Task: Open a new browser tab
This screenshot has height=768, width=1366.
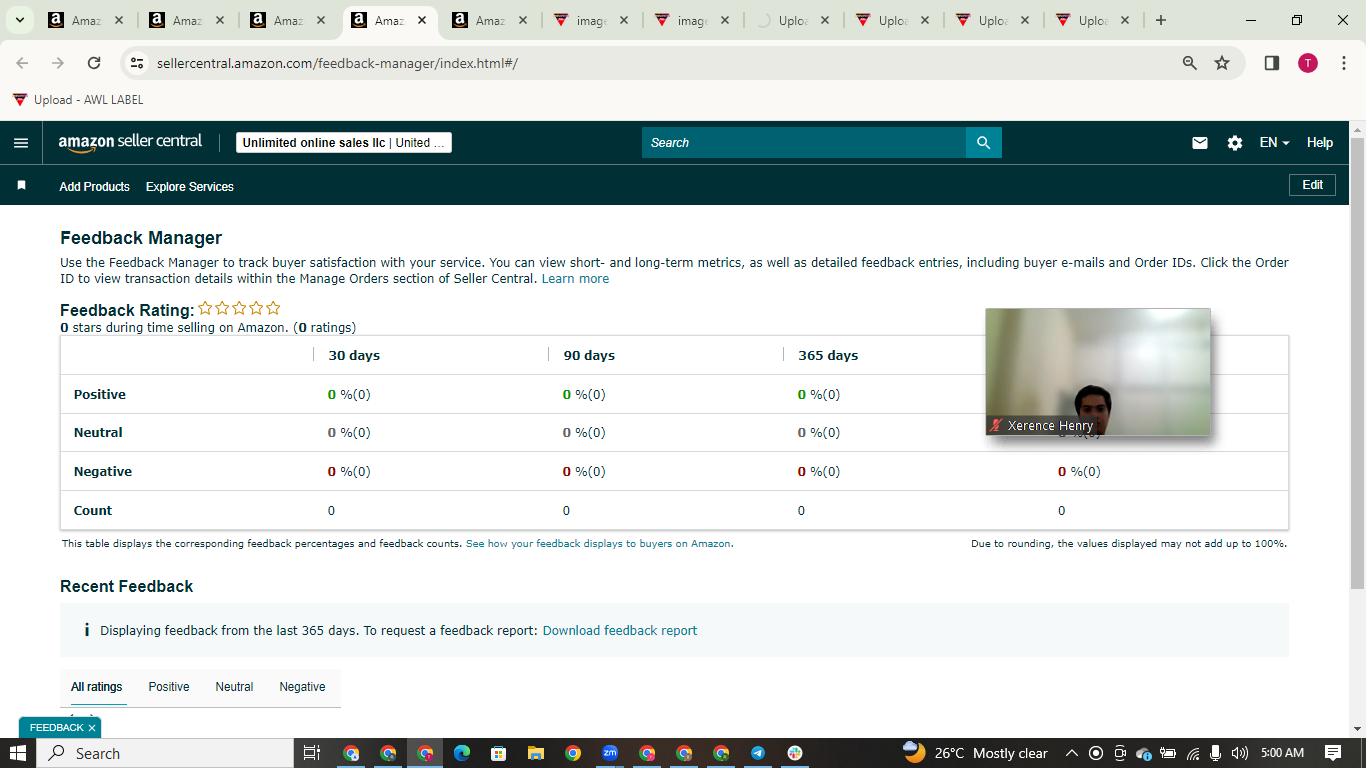Action: [x=1160, y=20]
